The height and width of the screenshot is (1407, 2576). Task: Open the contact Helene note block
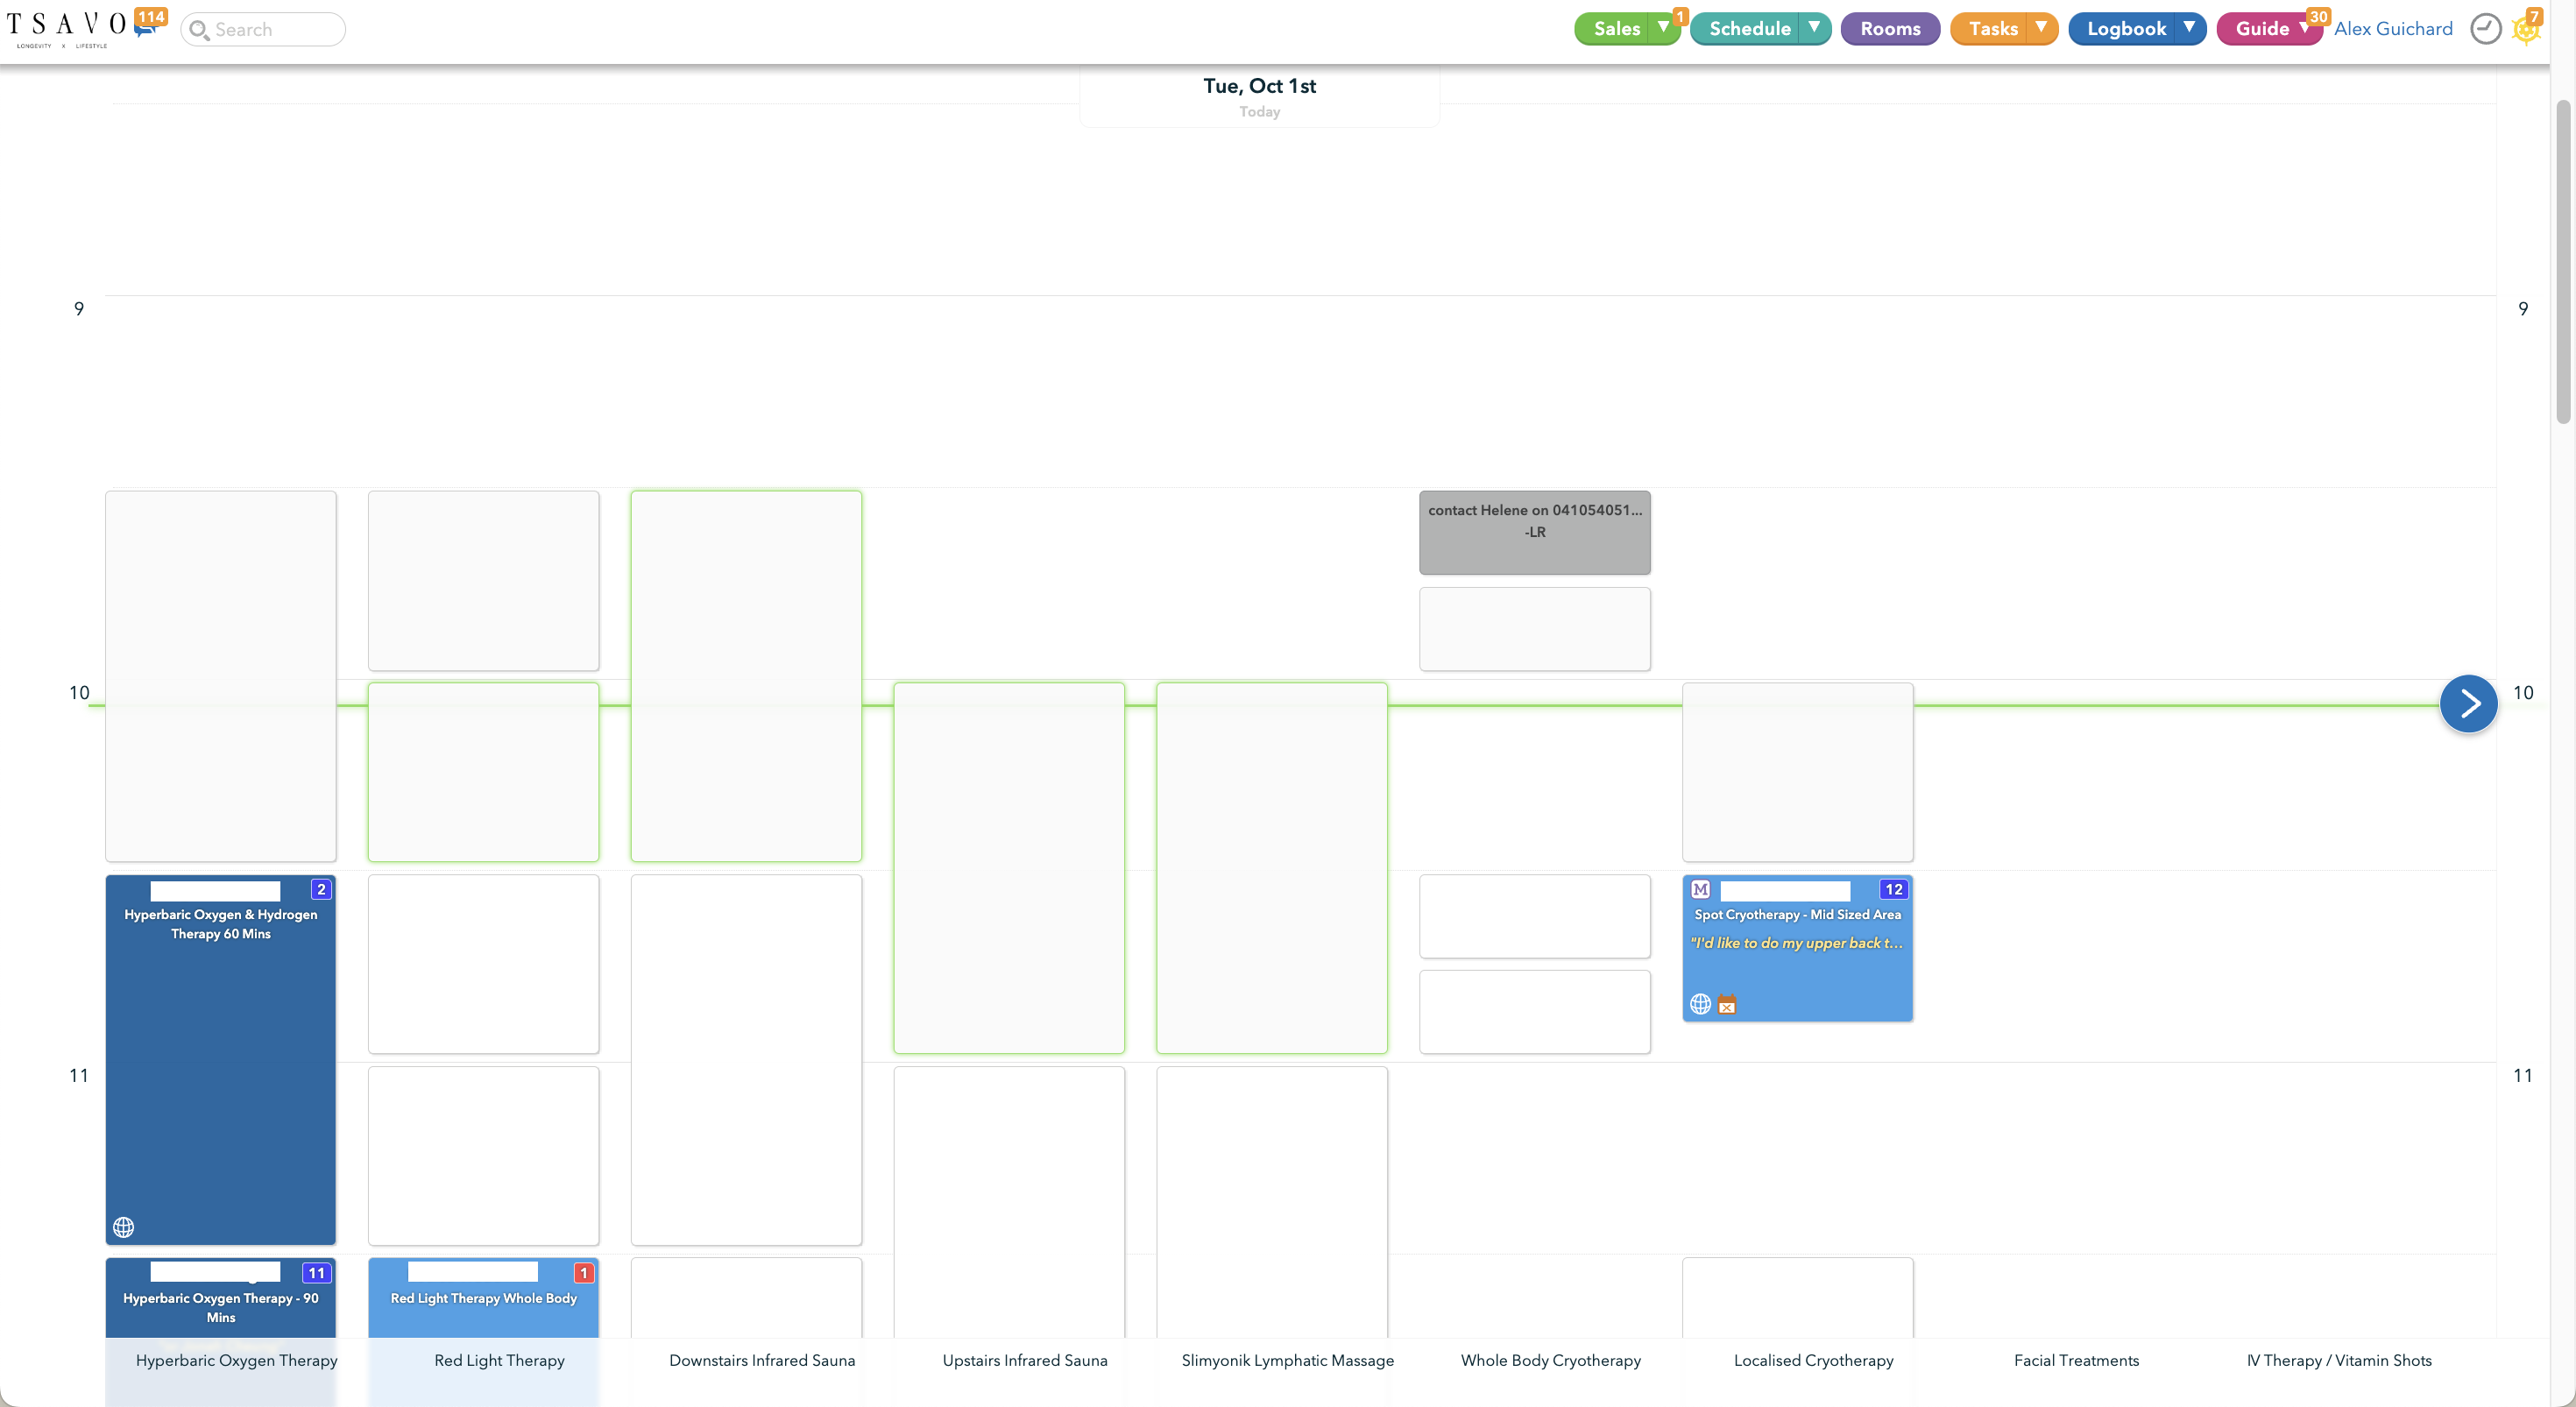(x=1534, y=532)
